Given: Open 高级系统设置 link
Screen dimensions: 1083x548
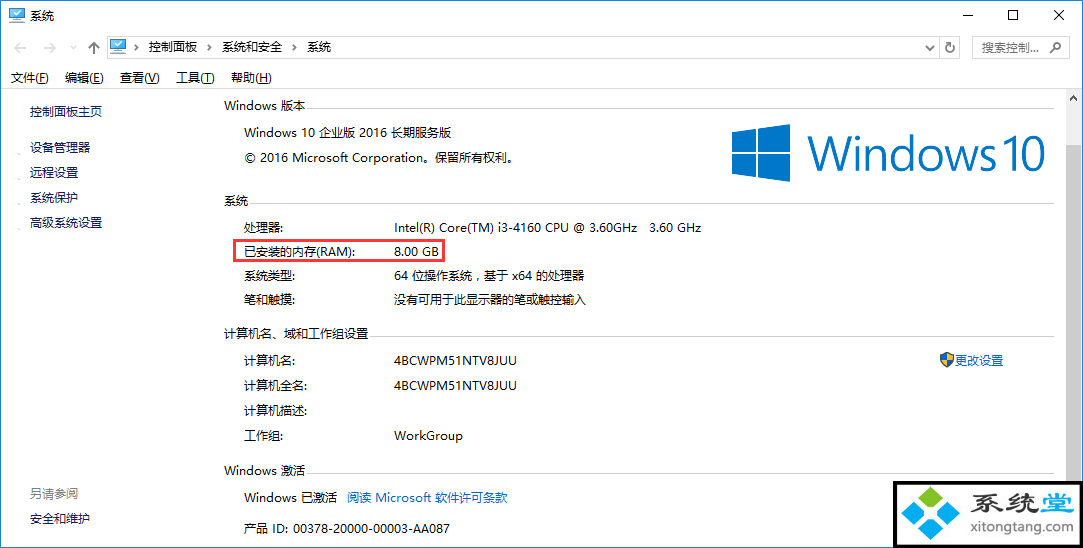Looking at the screenshot, I should pyautogui.click(x=66, y=223).
